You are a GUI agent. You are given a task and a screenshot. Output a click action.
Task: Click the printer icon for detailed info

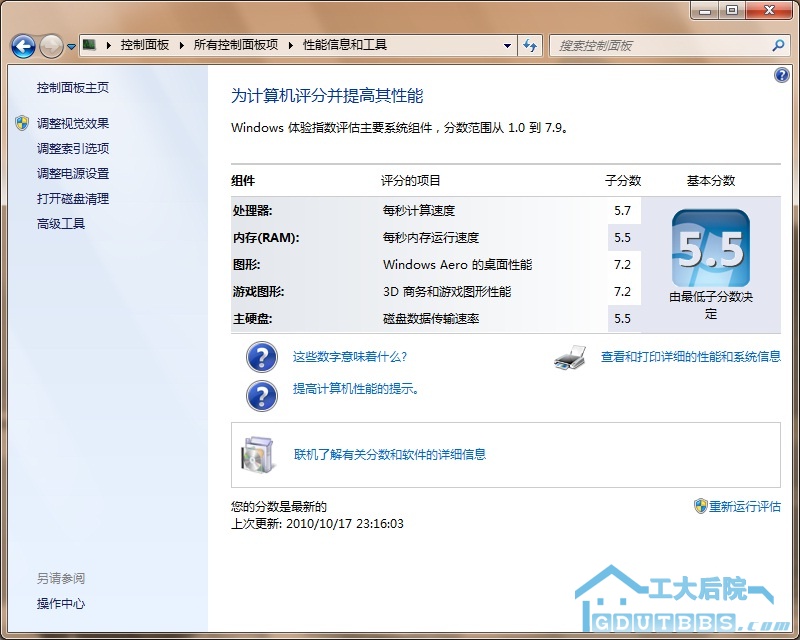click(x=569, y=357)
